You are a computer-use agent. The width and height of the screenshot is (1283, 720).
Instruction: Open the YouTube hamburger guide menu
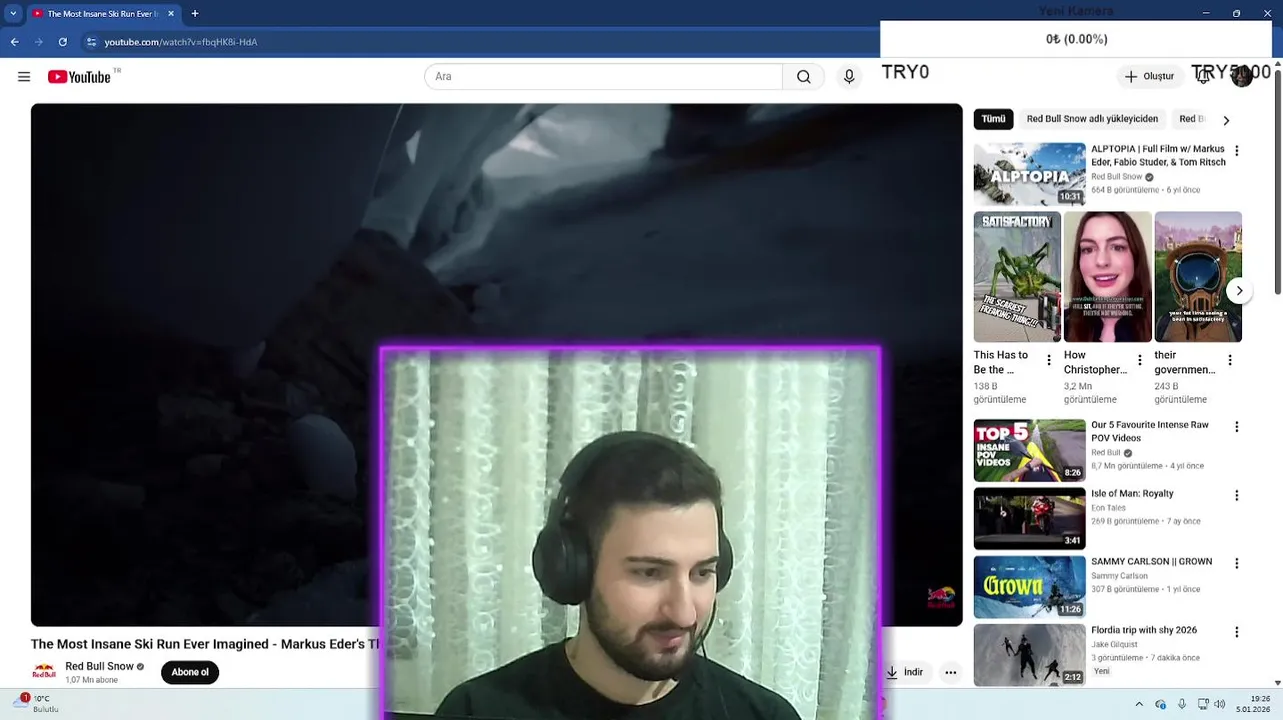[x=24, y=77]
